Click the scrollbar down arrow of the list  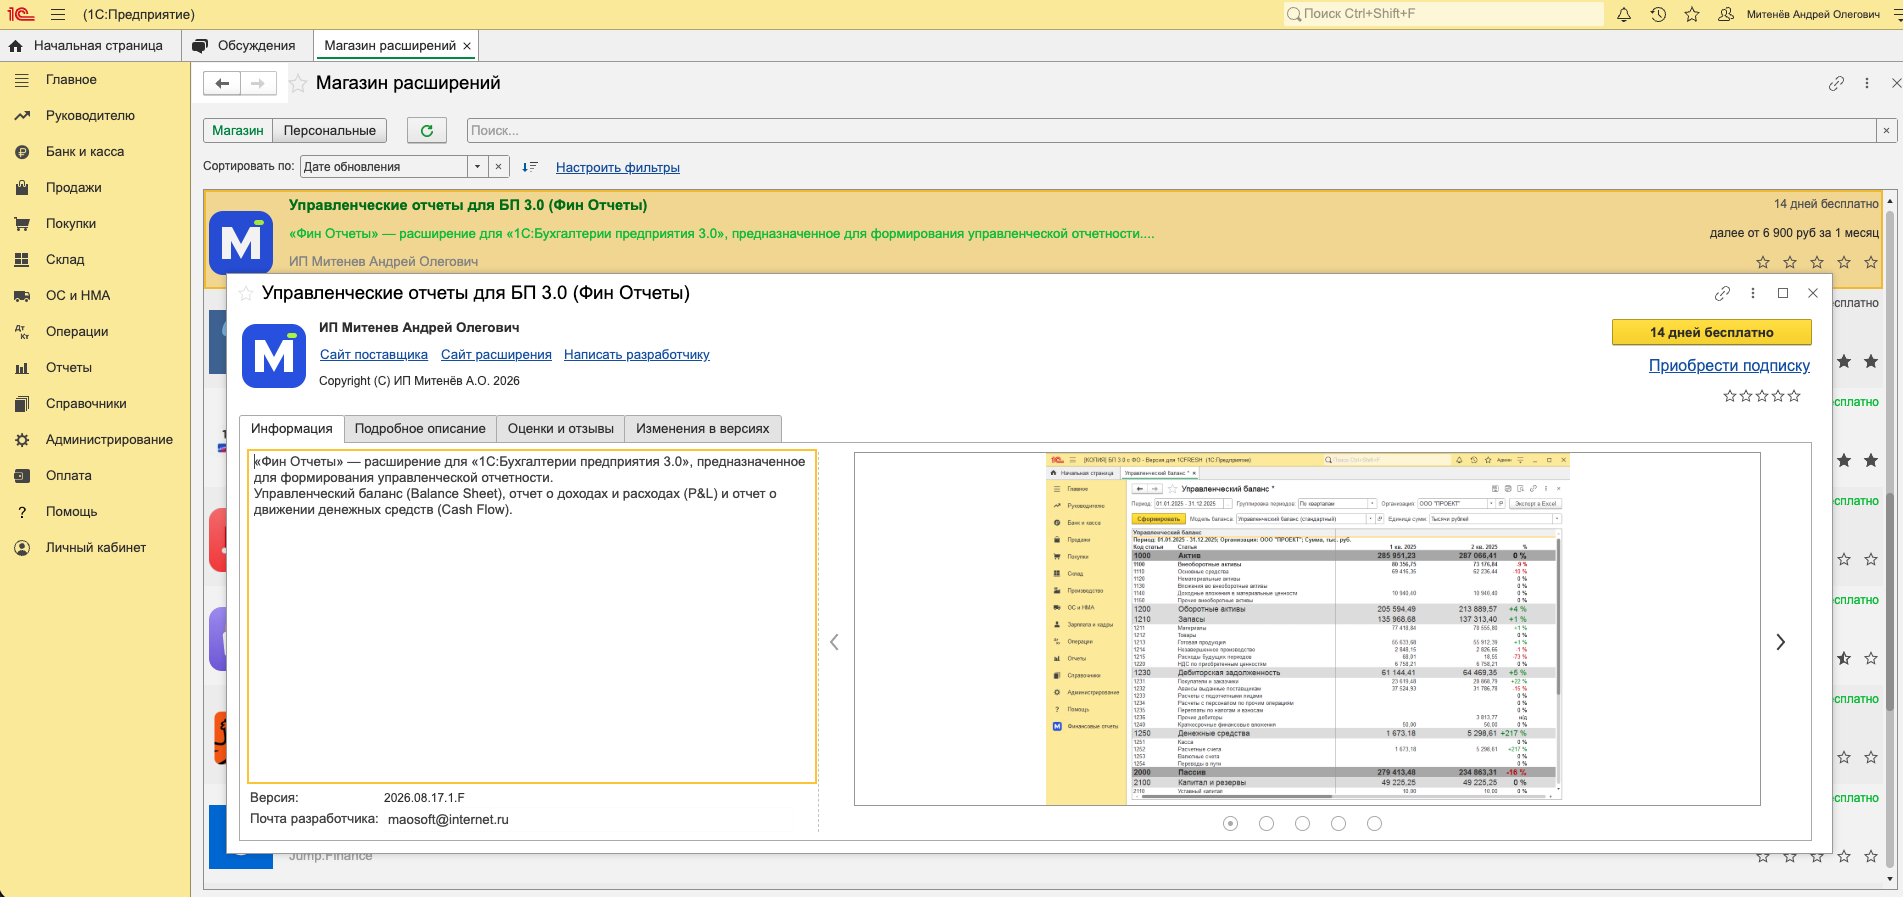(x=1890, y=880)
